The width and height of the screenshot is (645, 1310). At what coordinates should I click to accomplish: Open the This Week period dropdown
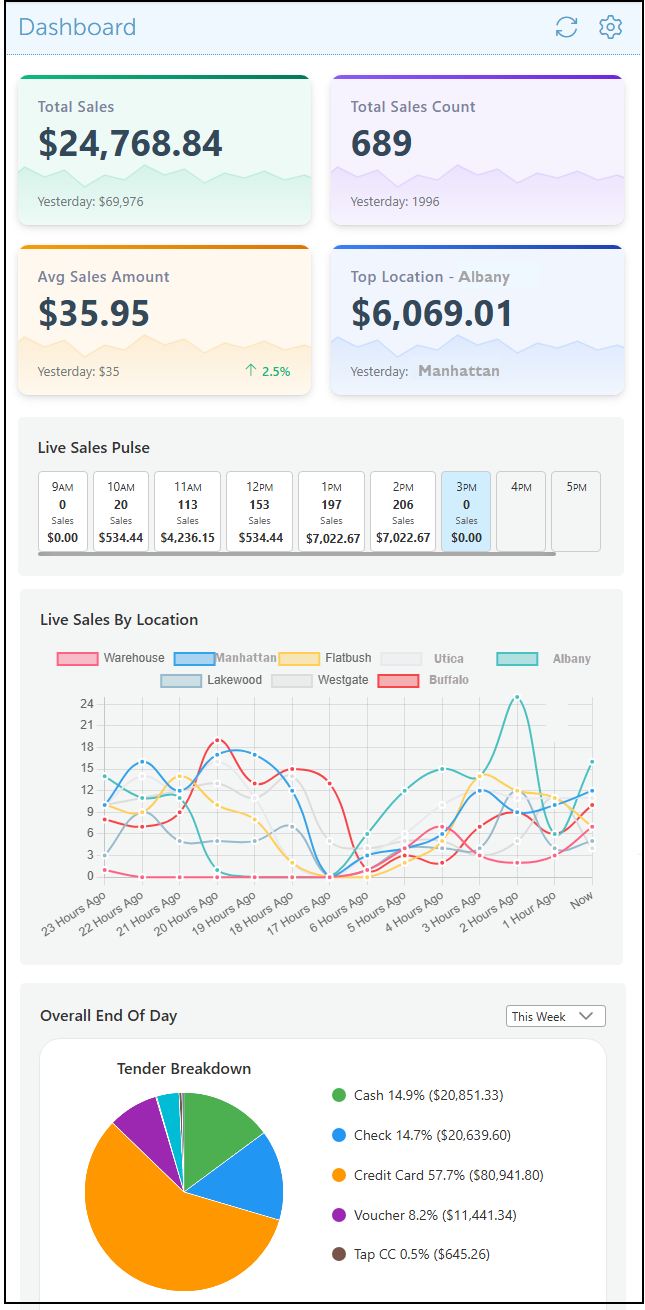point(555,1016)
